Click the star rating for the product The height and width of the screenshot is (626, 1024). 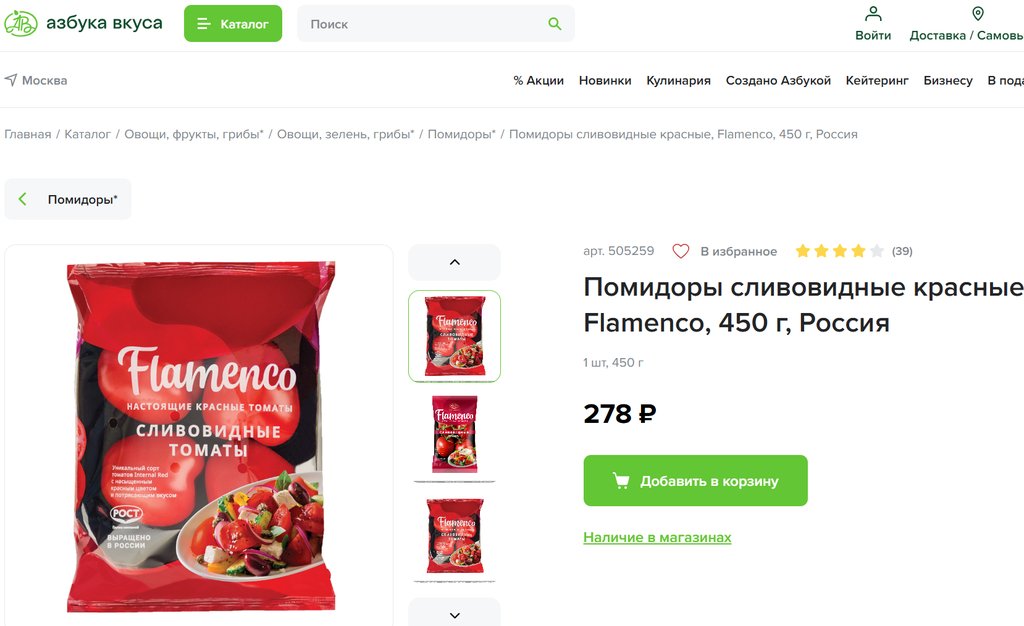(839, 251)
